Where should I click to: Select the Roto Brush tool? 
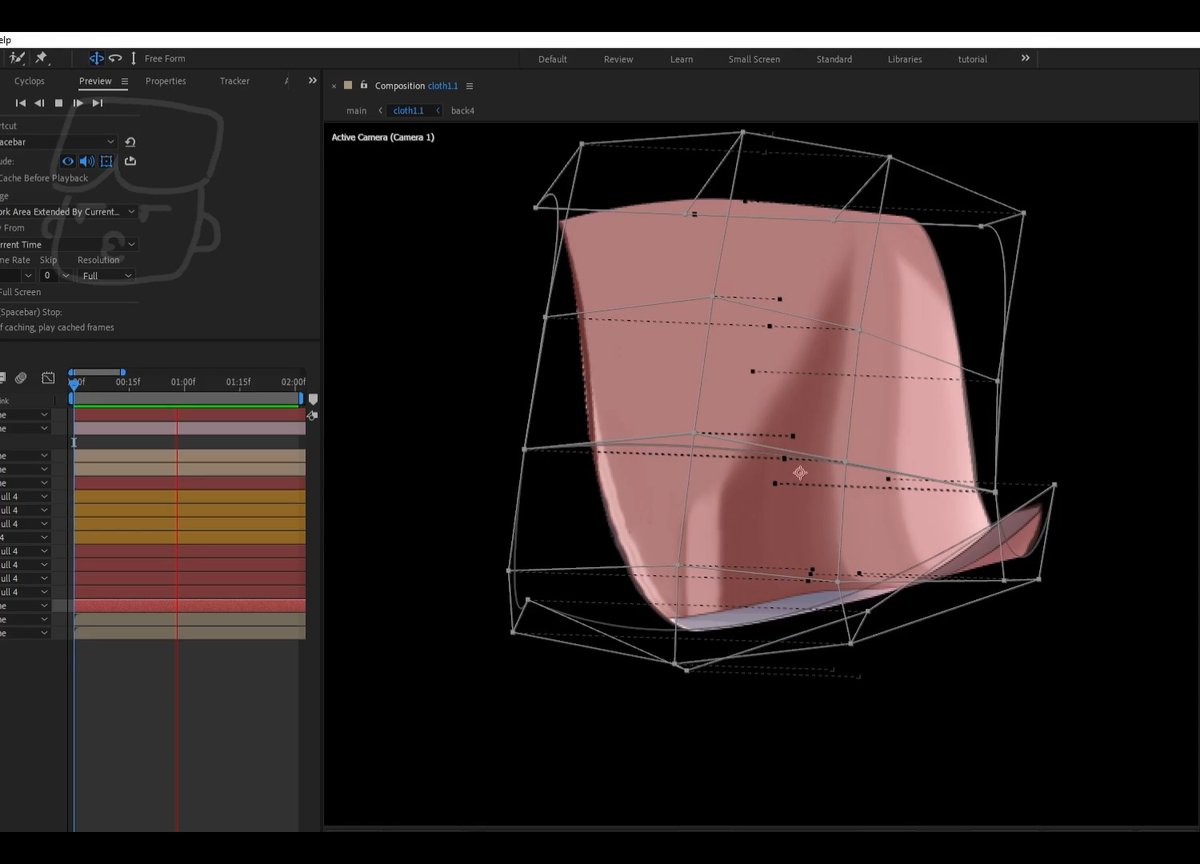[15, 59]
